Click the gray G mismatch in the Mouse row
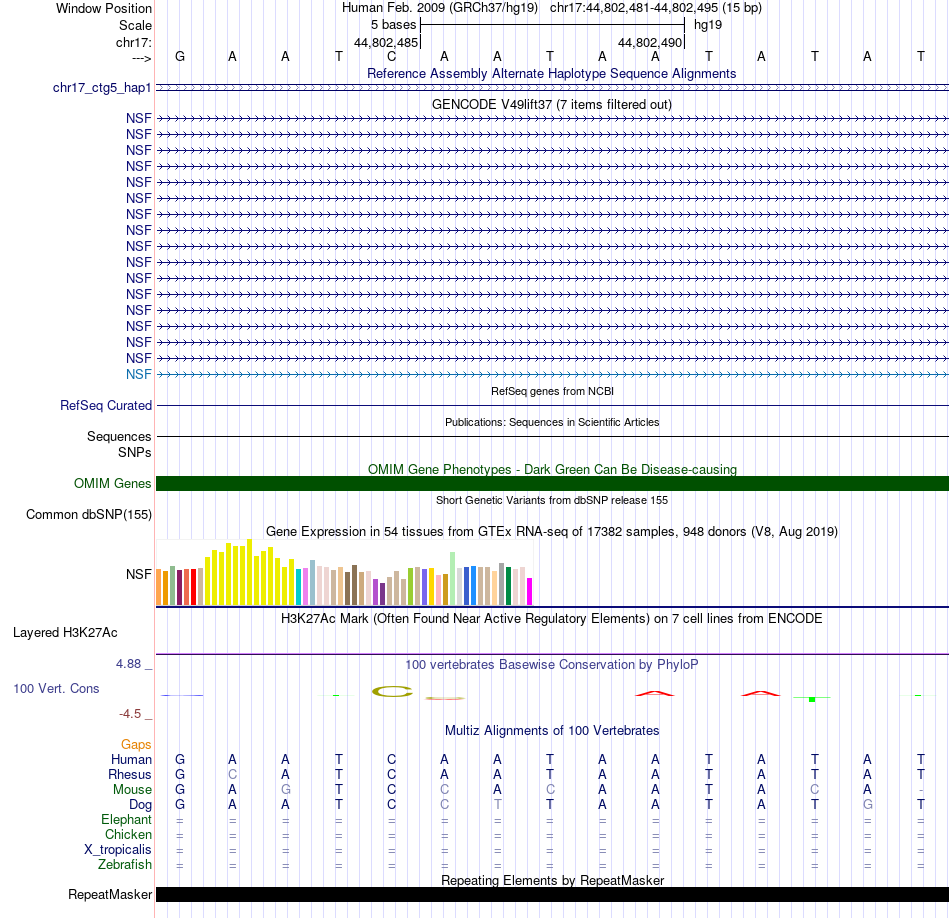 point(285,790)
